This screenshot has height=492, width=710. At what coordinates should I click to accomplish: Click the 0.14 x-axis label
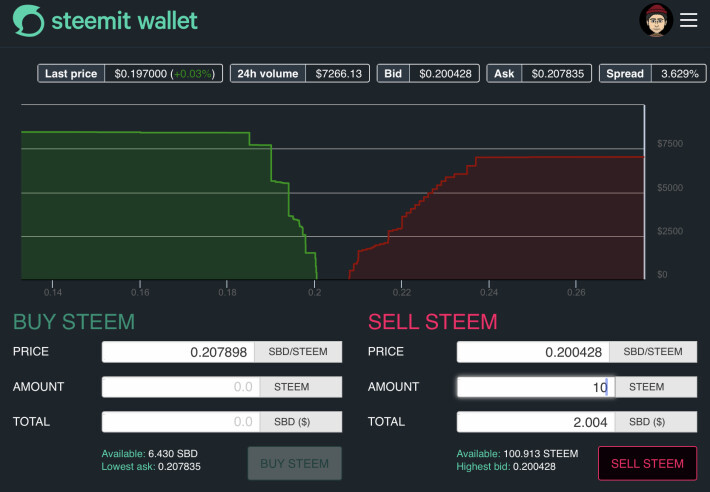coord(53,292)
